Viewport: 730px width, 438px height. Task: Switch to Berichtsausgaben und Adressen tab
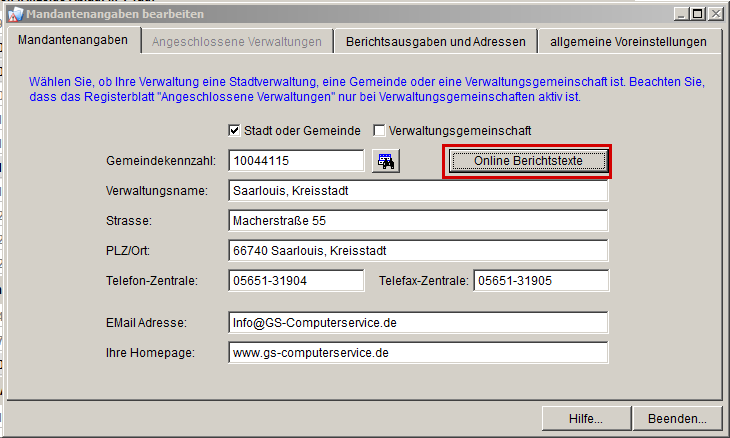[435, 41]
